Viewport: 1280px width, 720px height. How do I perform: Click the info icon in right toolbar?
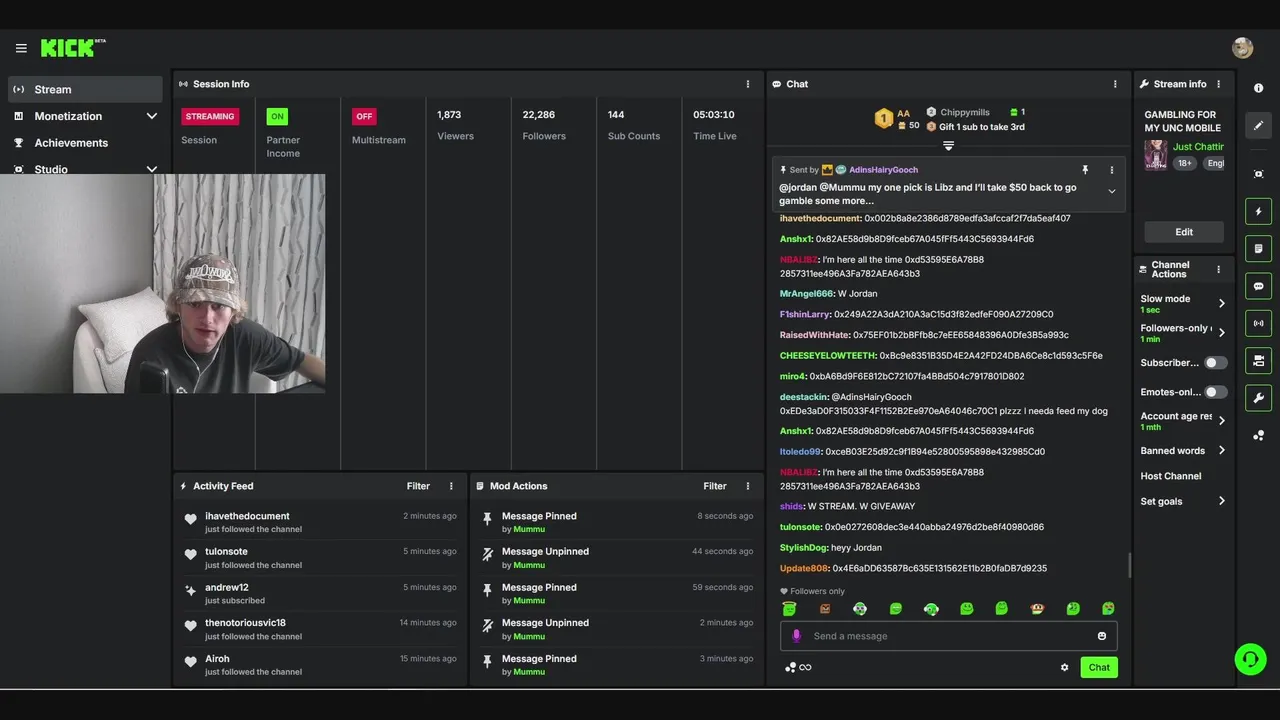(x=1258, y=88)
